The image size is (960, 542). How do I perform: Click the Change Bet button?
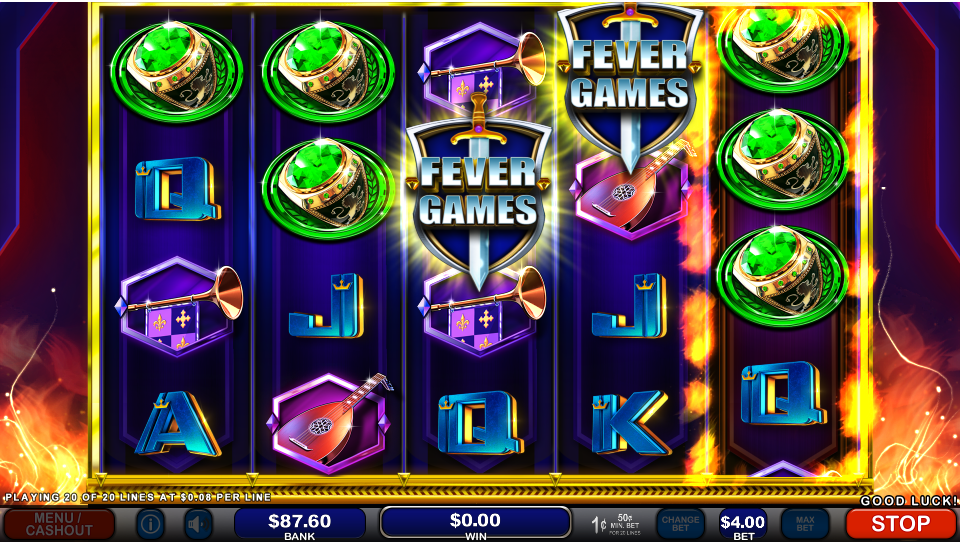click(680, 524)
